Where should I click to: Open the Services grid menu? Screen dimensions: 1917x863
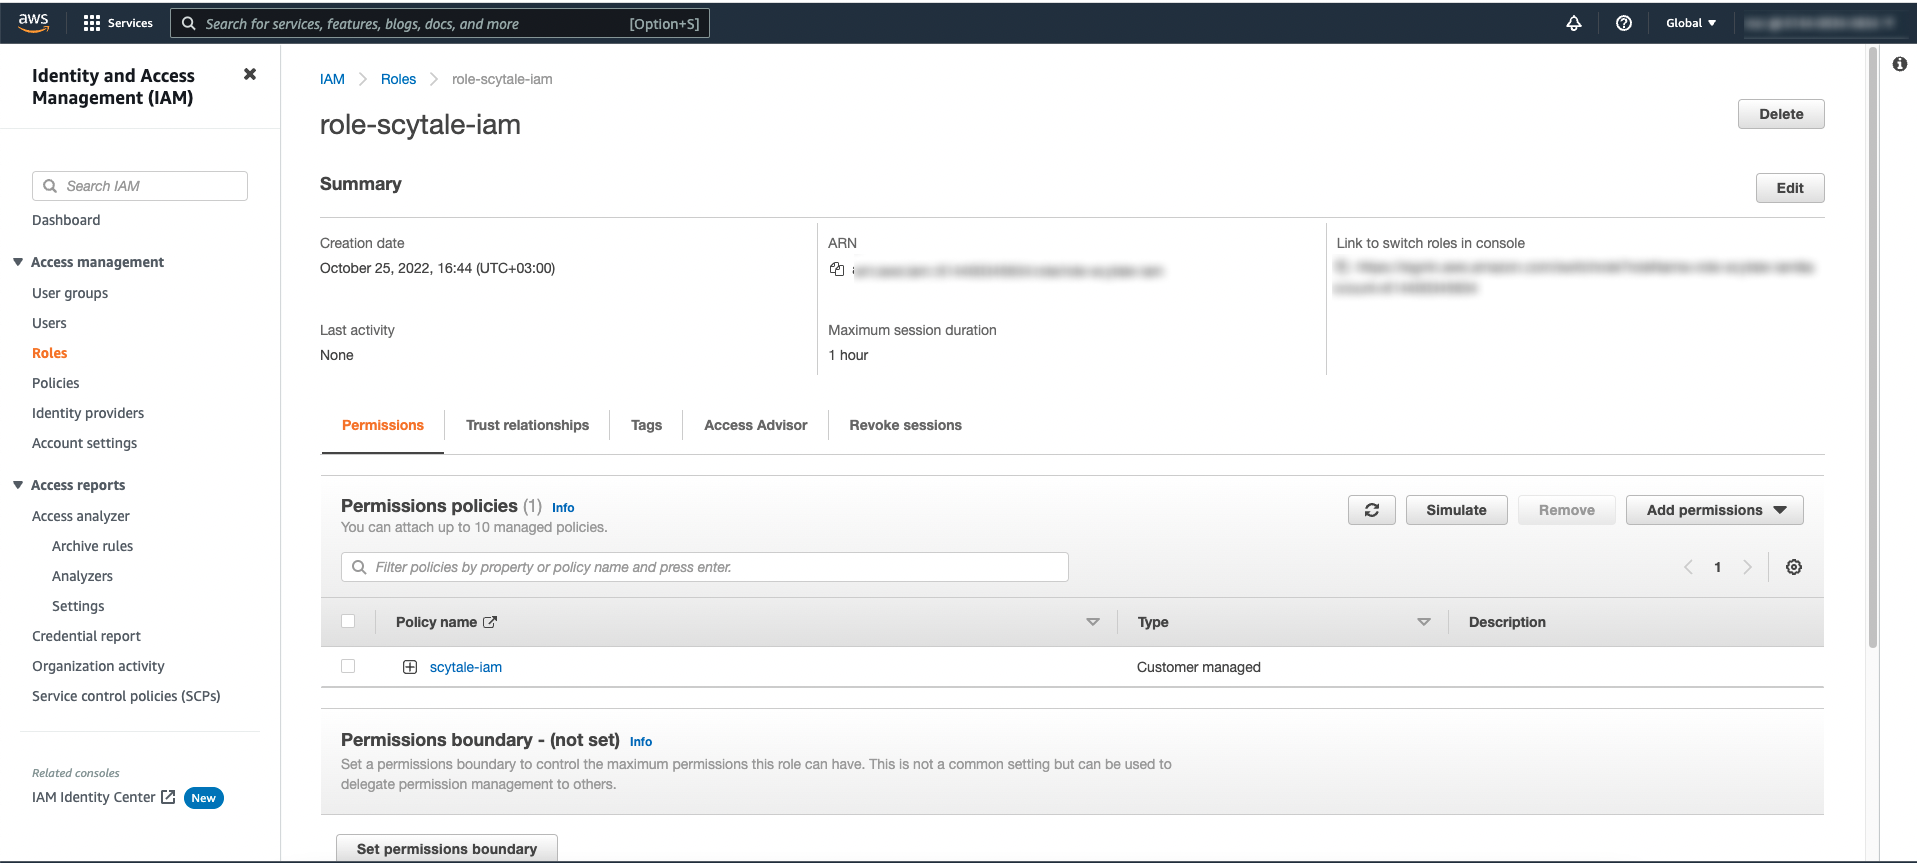[92, 23]
